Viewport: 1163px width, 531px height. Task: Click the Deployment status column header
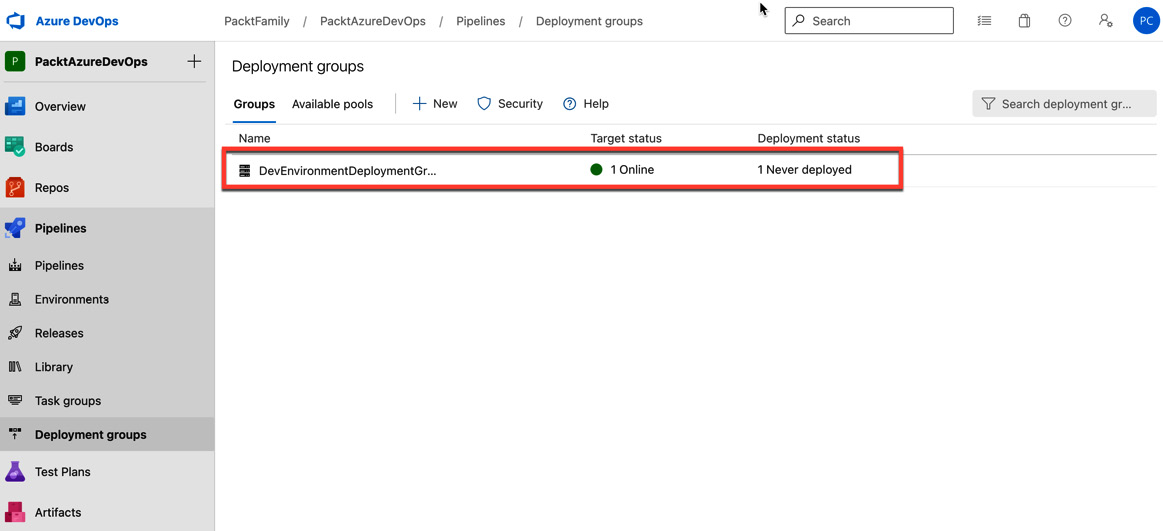pyautogui.click(x=809, y=138)
